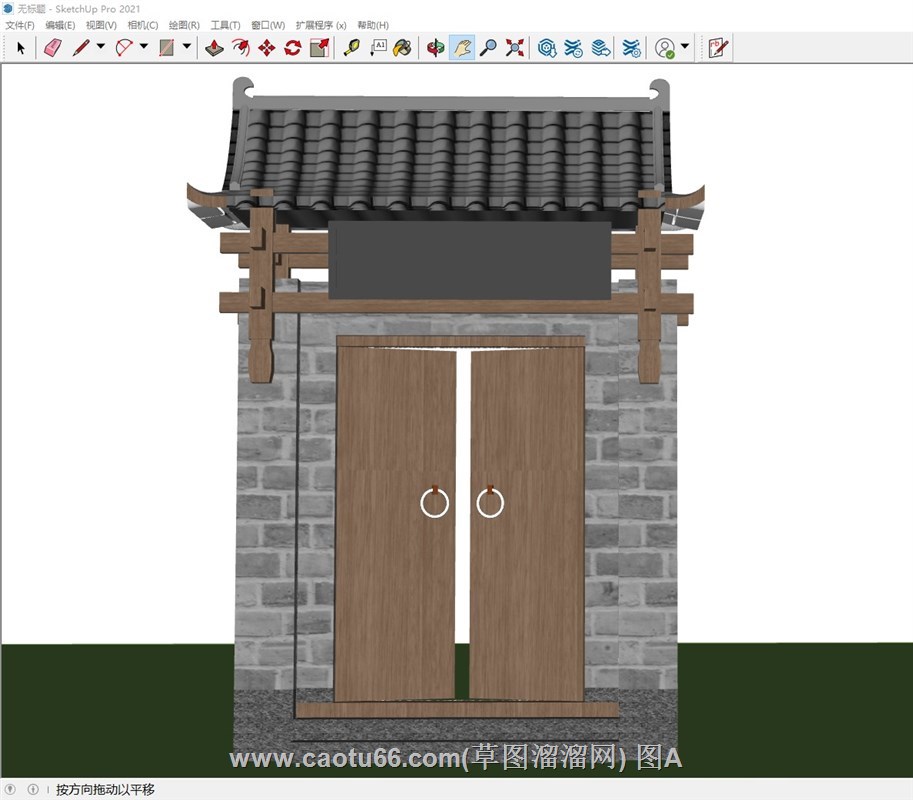Click the left door ring handle in model
913x800 pixels.
pyautogui.click(x=435, y=502)
